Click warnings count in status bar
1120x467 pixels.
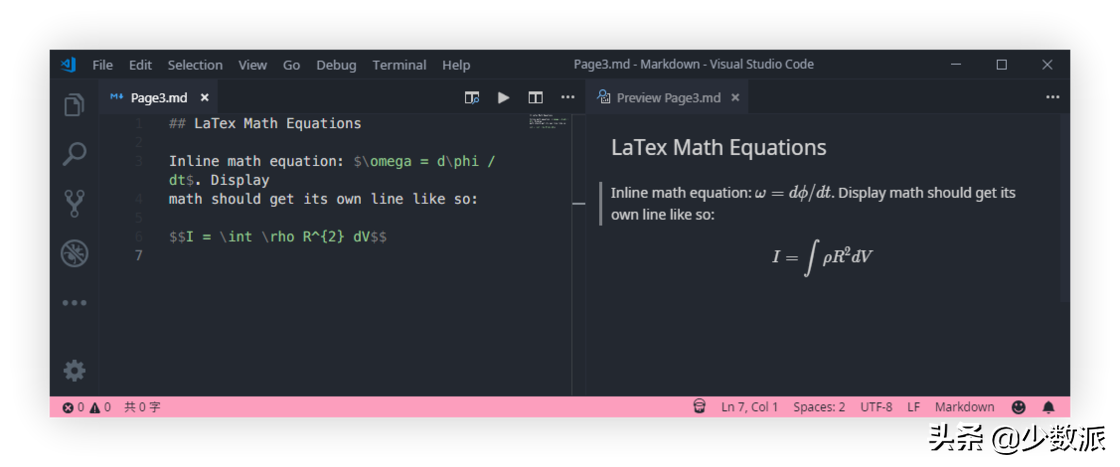click(x=100, y=407)
